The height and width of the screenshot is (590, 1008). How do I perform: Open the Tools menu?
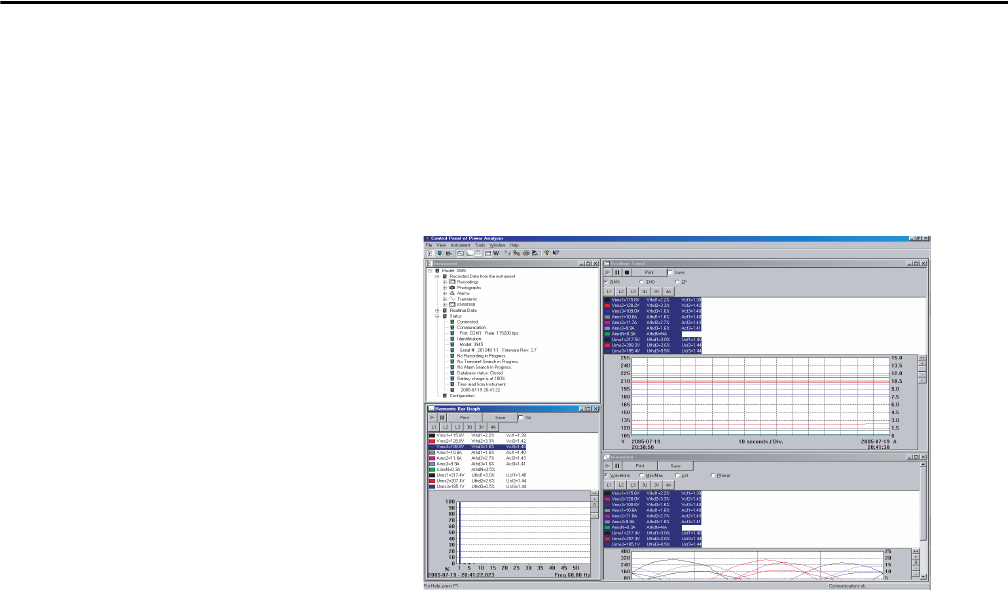pyautogui.click(x=480, y=245)
